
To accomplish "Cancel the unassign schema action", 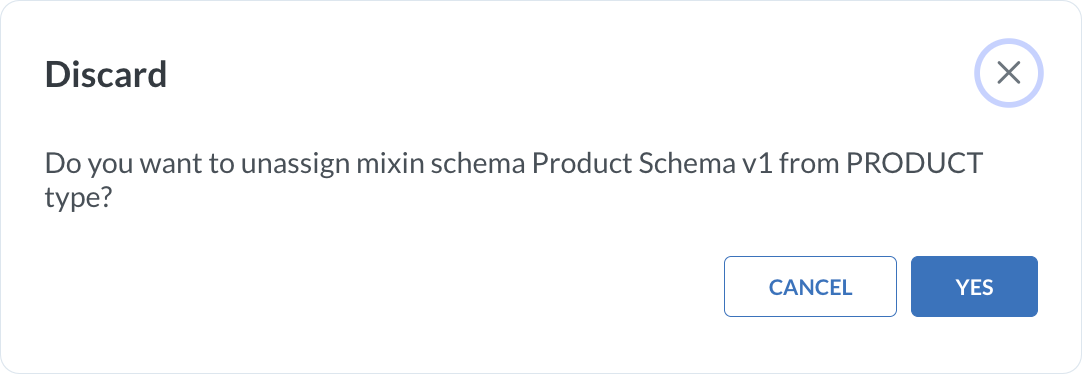I will pos(810,286).
